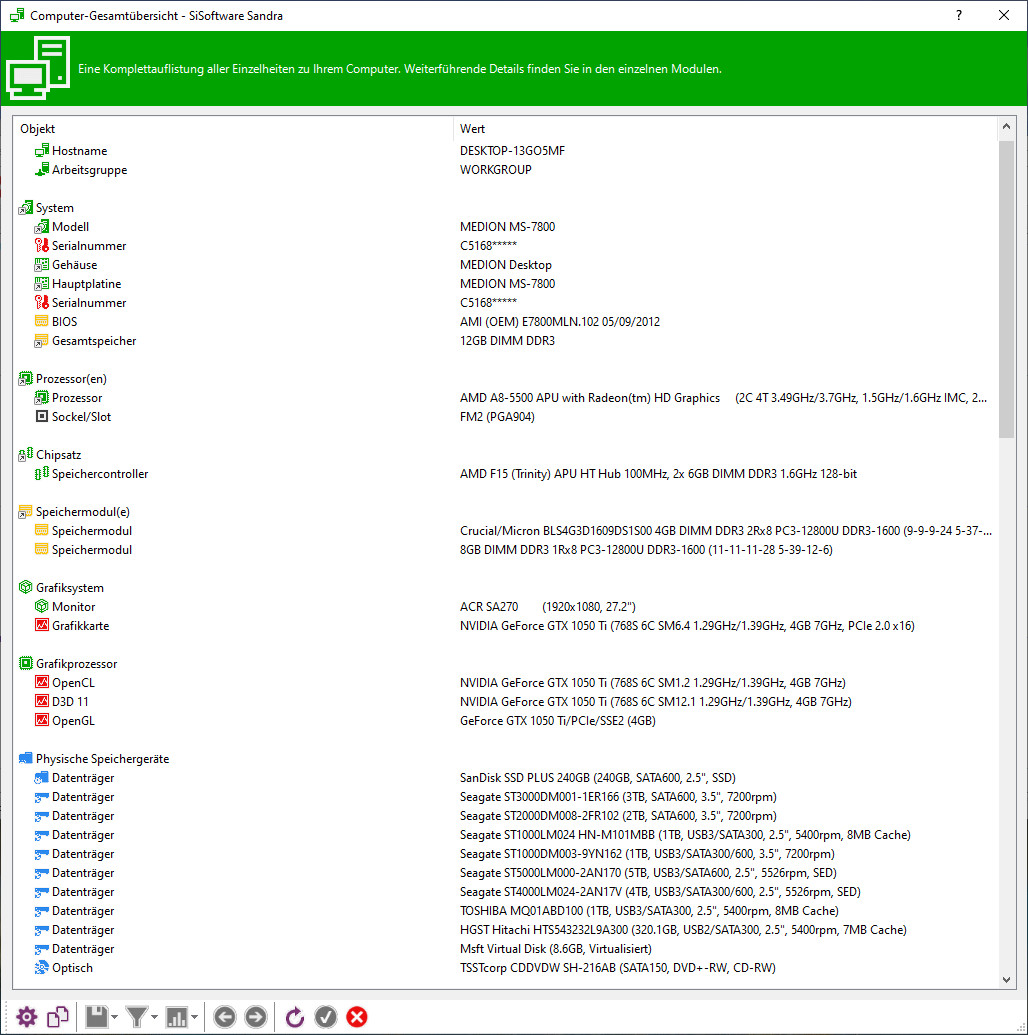Screen dimensions: 1028x1035
Task: Select the HGST Hitachi HTS543232L9A300 value
Action: [x=683, y=929]
